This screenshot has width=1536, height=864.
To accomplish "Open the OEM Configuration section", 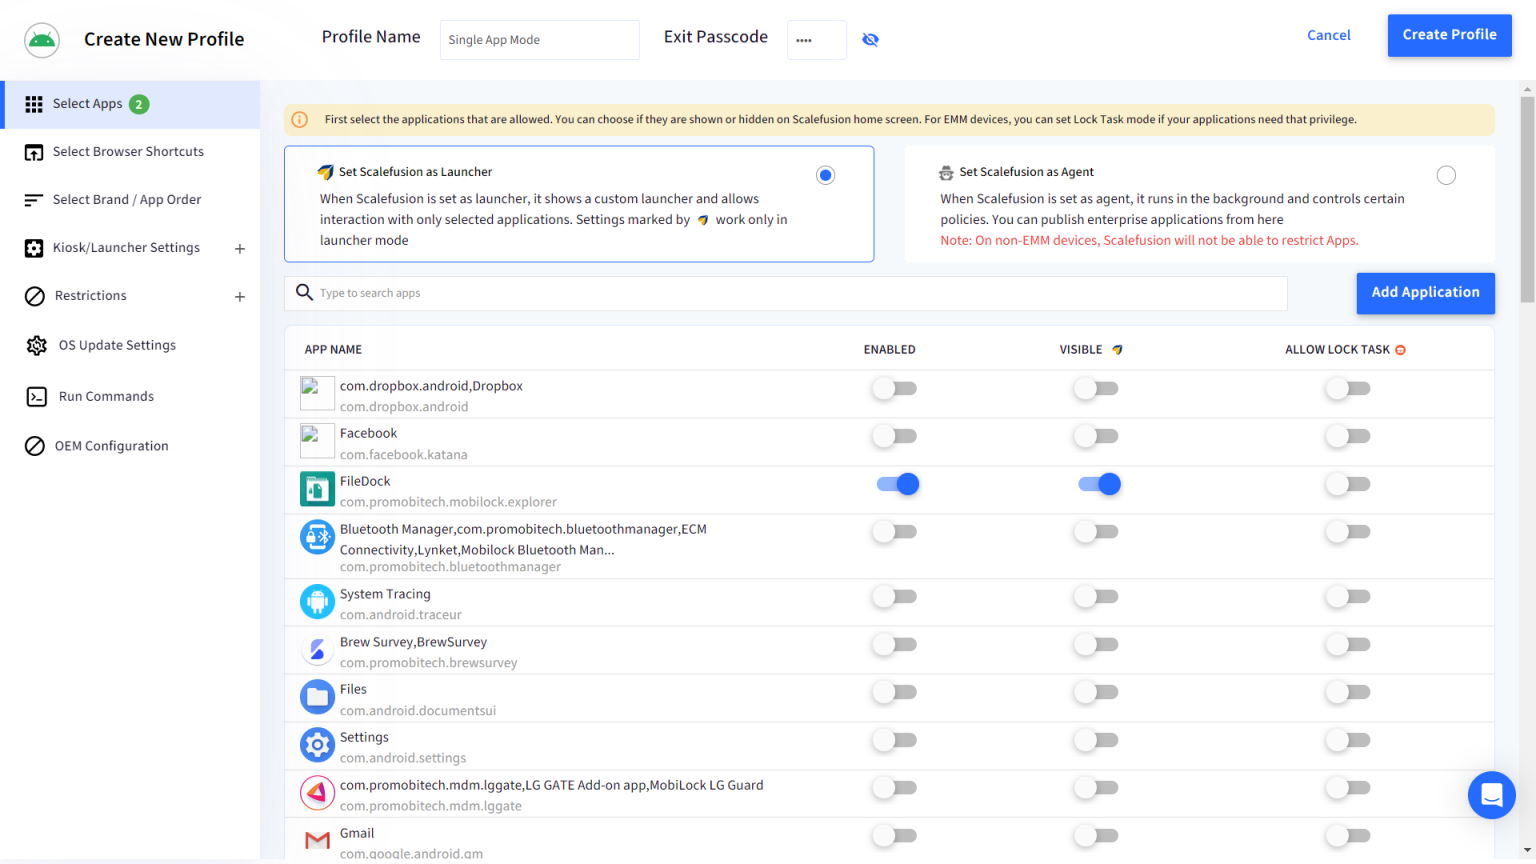I will point(111,445).
